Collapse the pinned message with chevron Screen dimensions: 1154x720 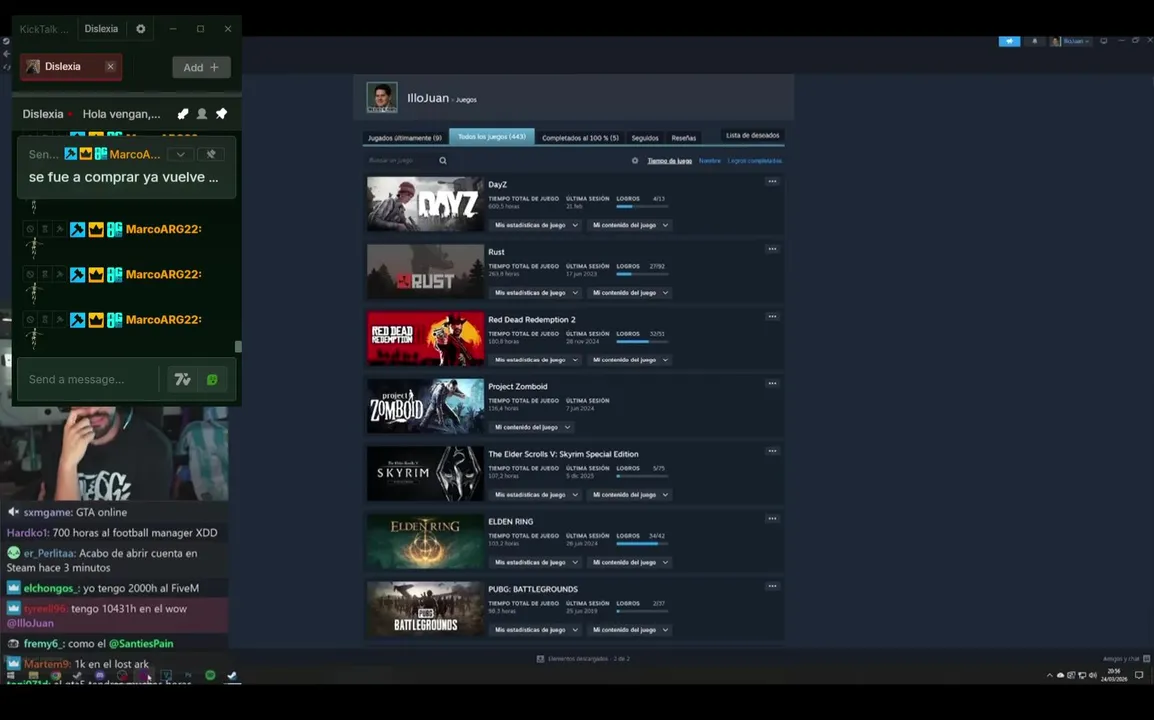pyautogui.click(x=180, y=154)
